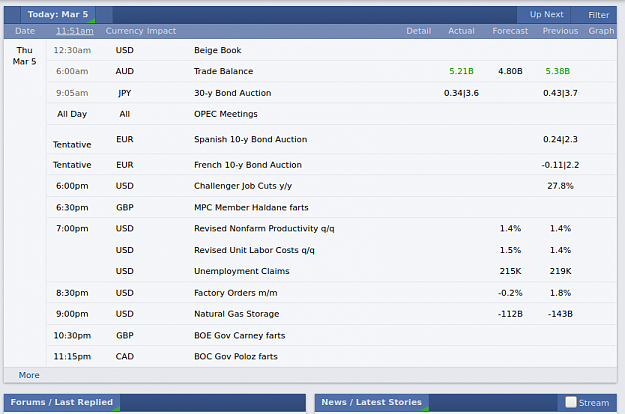Click the Actual column header

coord(461,31)
